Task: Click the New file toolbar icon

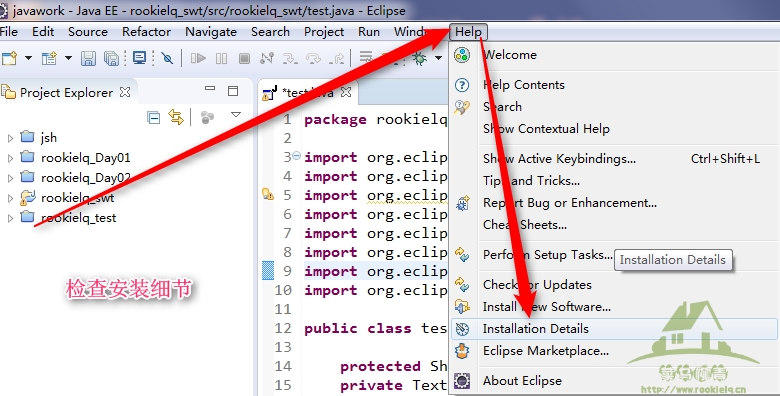Action: pyautogui.click(x=9, y=58)
